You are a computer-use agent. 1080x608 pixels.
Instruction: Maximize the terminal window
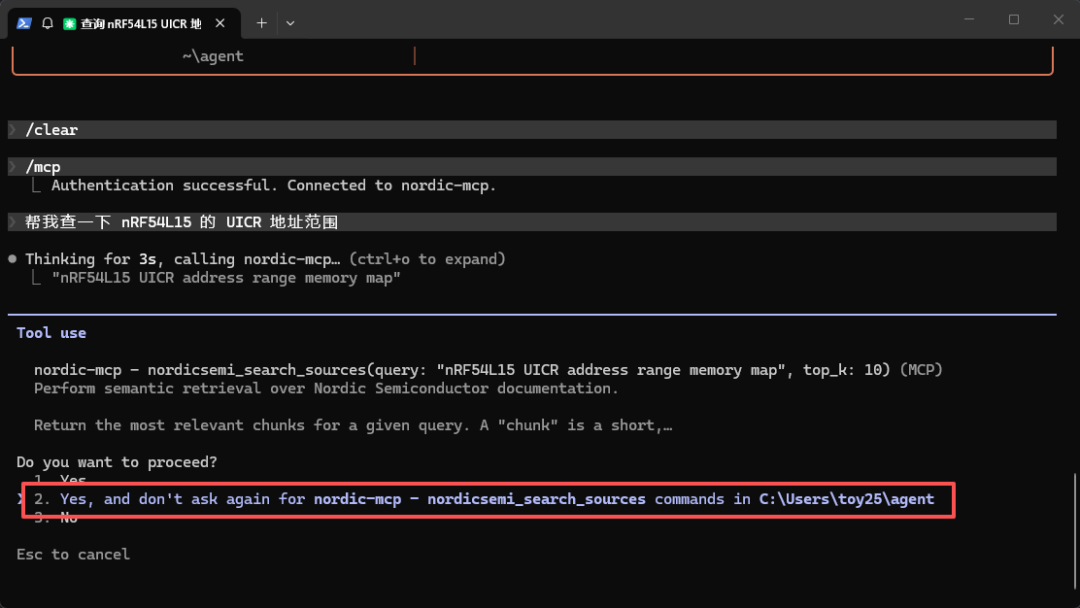1014,20
